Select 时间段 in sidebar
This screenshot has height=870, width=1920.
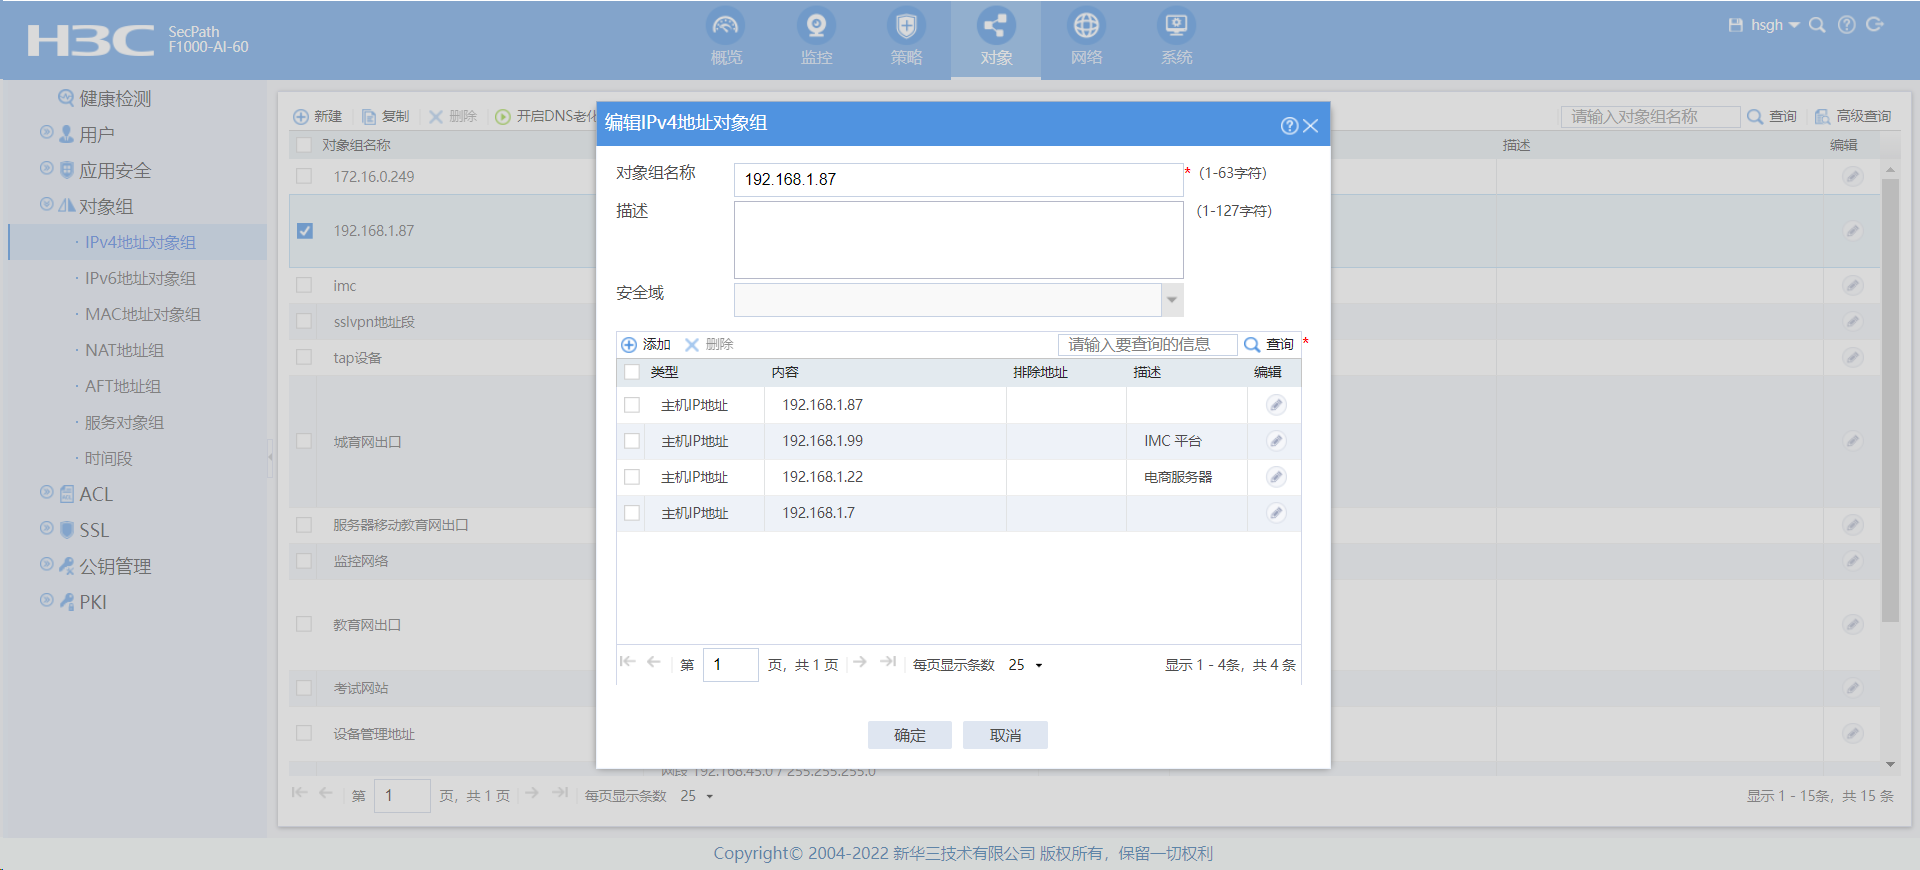coord(108,458)
